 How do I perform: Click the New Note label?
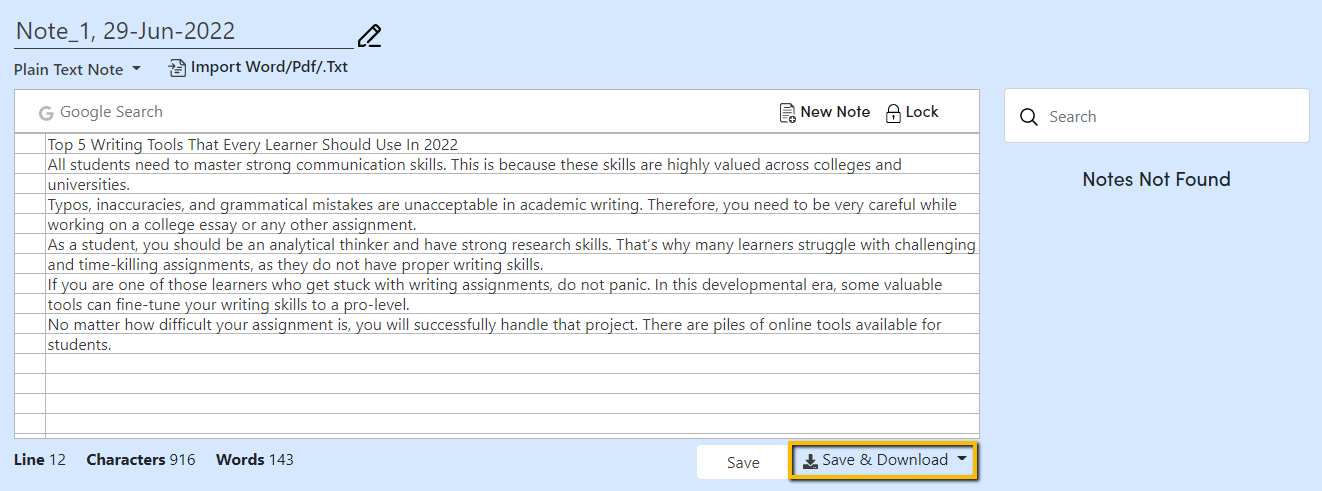tap(835, 112)
